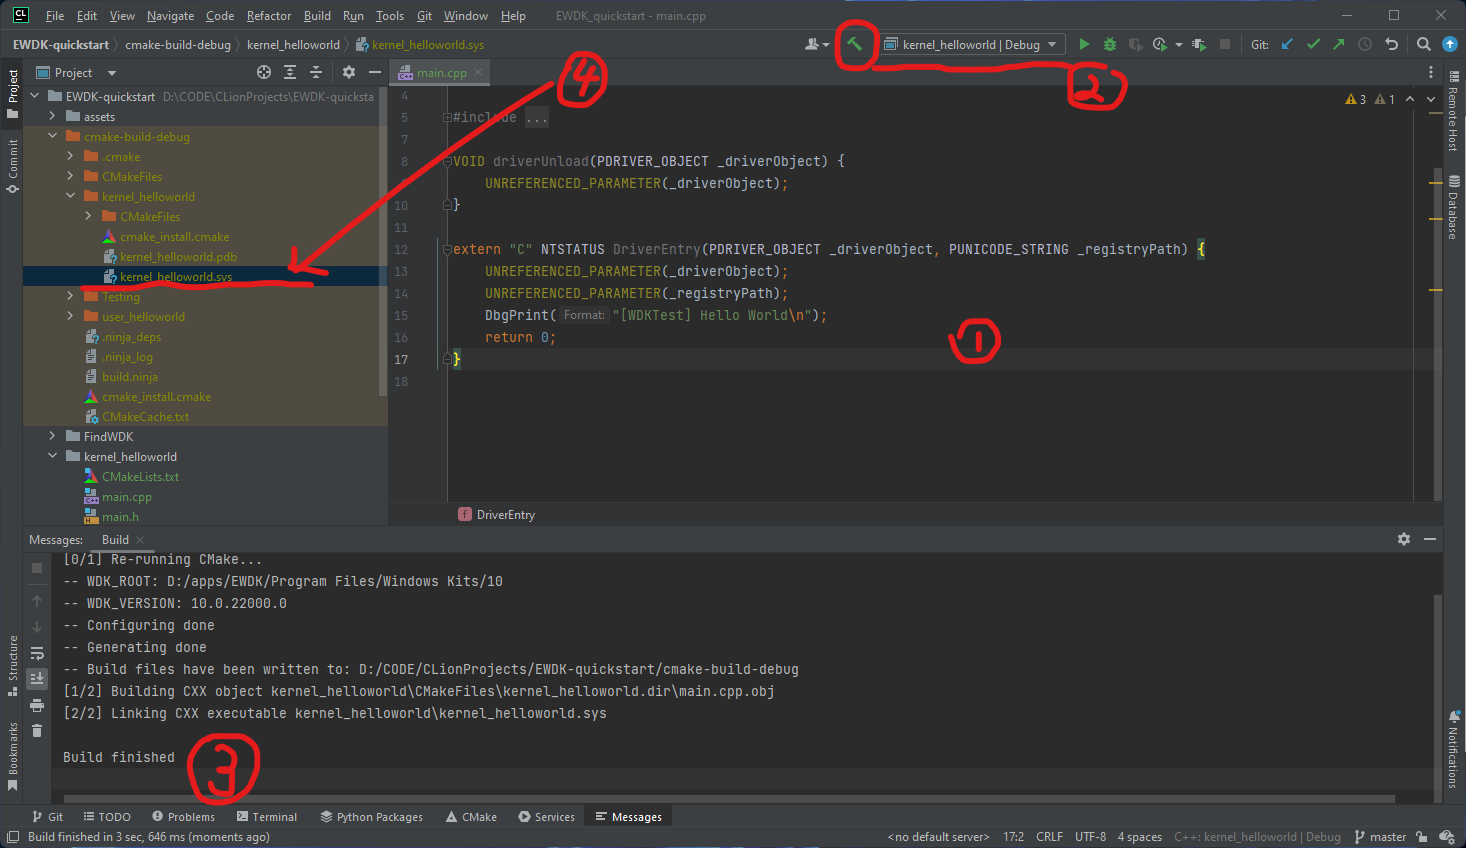The width and height of the screenshot is (1466, 848).
Task: Jump to next highlighted error arrow
Action: (x=1431, y=99)
